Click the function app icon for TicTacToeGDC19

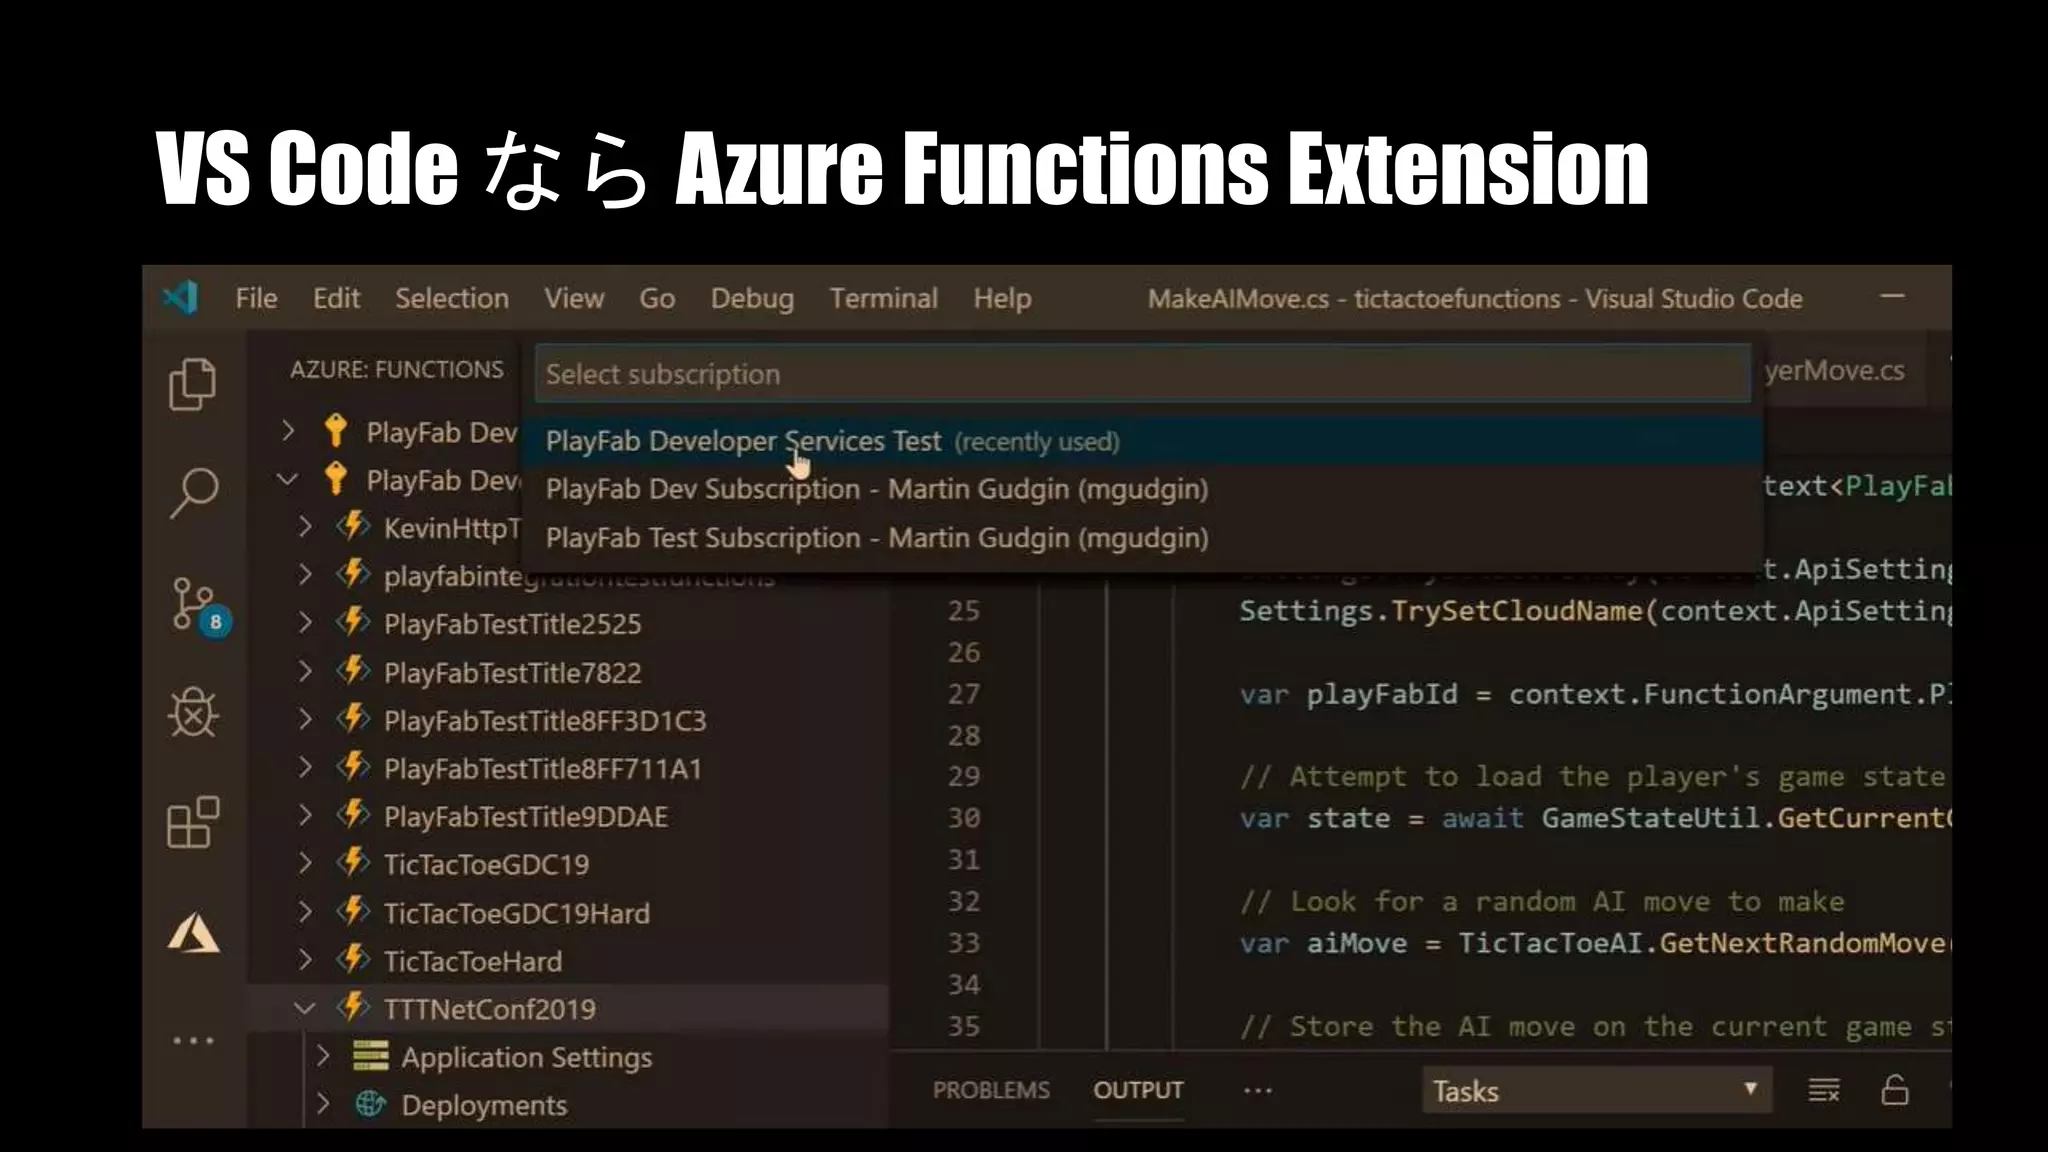pyautogui.click(x=353, y=862)
